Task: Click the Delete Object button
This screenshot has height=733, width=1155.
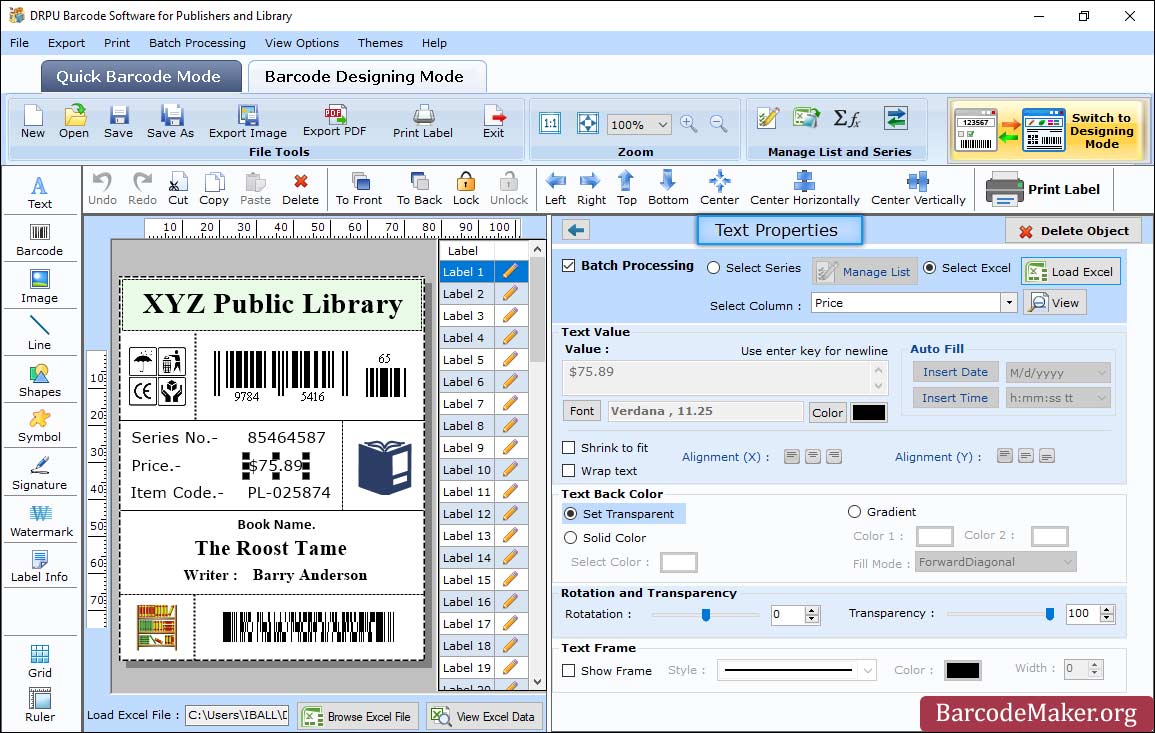Action: coord(1073,231)
